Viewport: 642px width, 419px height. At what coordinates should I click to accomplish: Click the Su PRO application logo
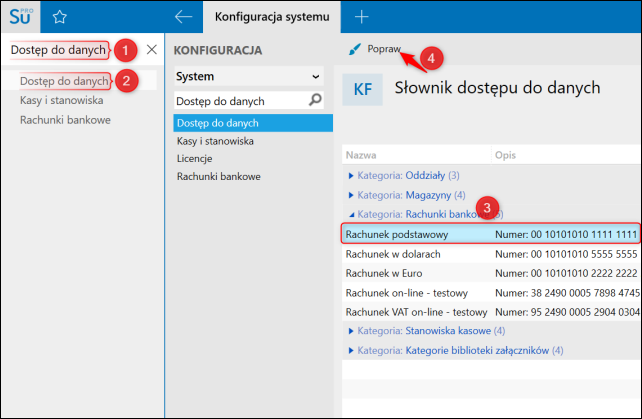click(19, 16)
